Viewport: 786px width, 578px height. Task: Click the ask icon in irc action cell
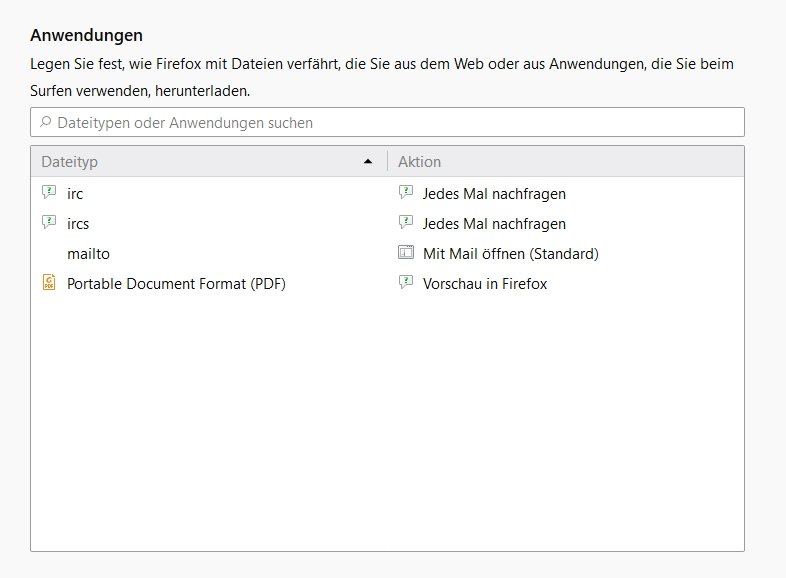(x=406, y=192)
